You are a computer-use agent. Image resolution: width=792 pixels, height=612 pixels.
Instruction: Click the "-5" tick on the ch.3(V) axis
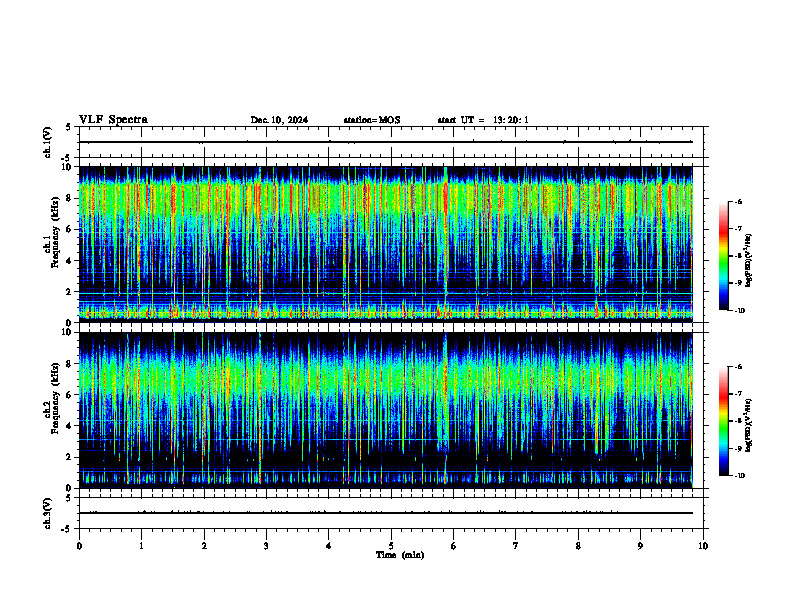[67, 529]
